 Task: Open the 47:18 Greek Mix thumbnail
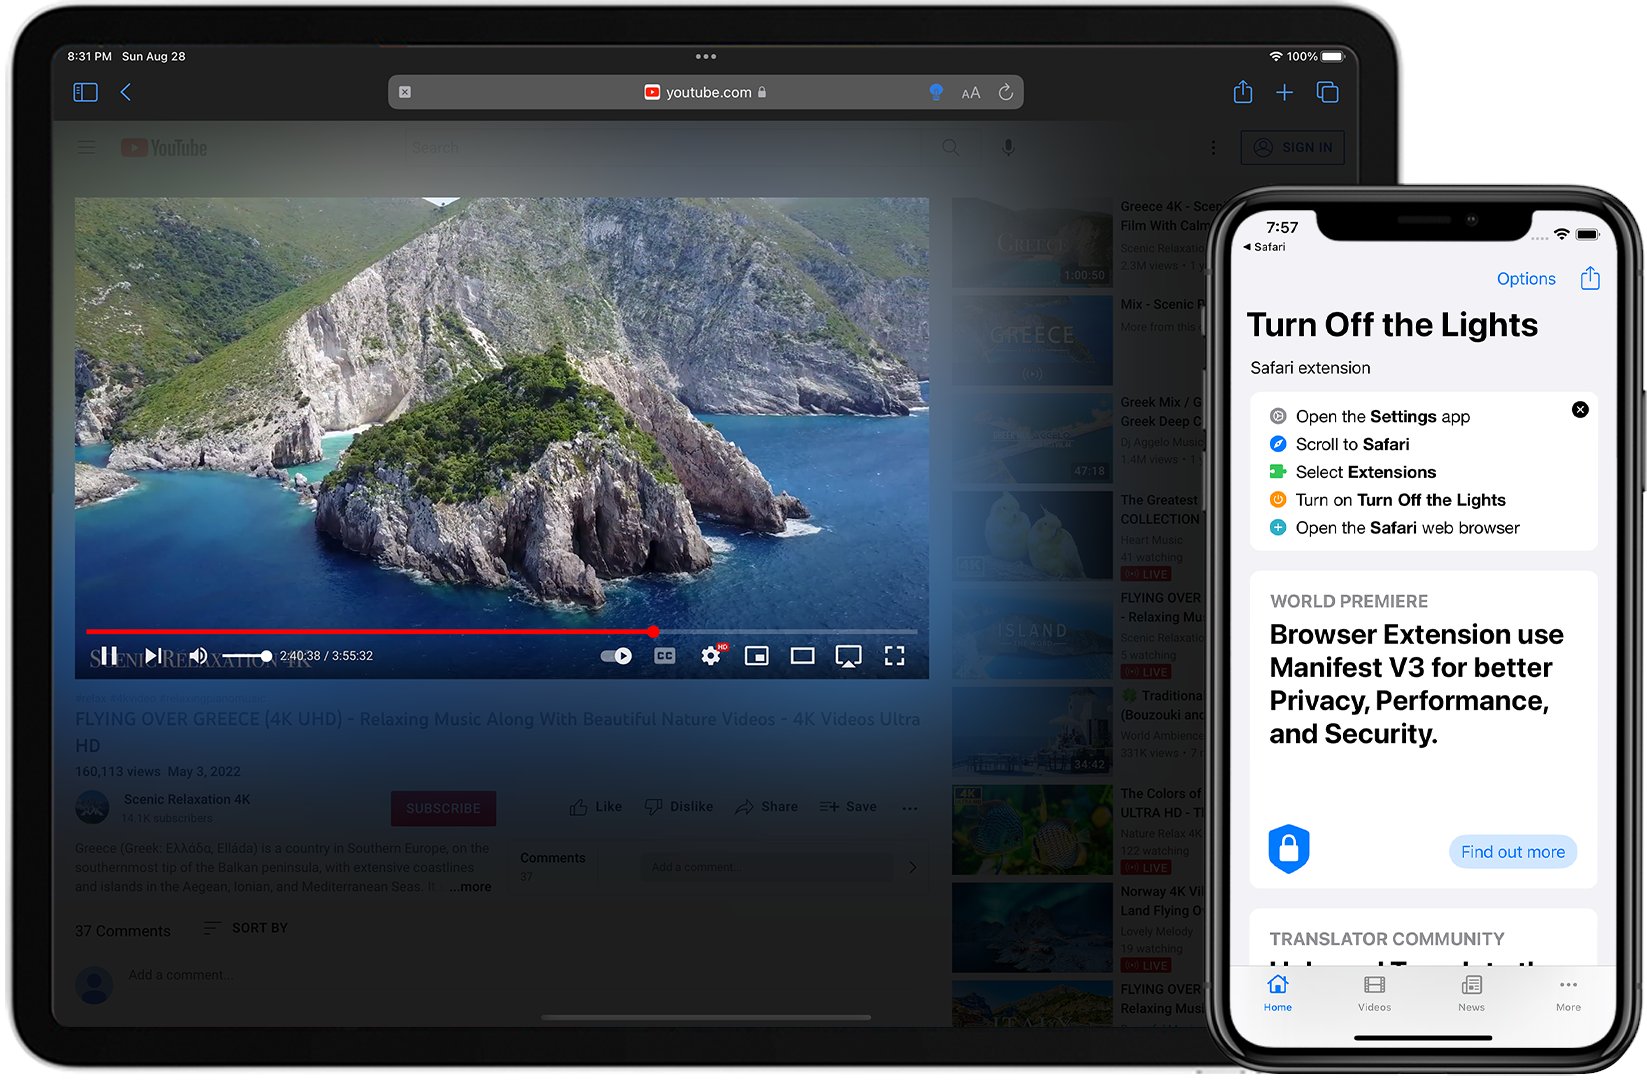1032,439
